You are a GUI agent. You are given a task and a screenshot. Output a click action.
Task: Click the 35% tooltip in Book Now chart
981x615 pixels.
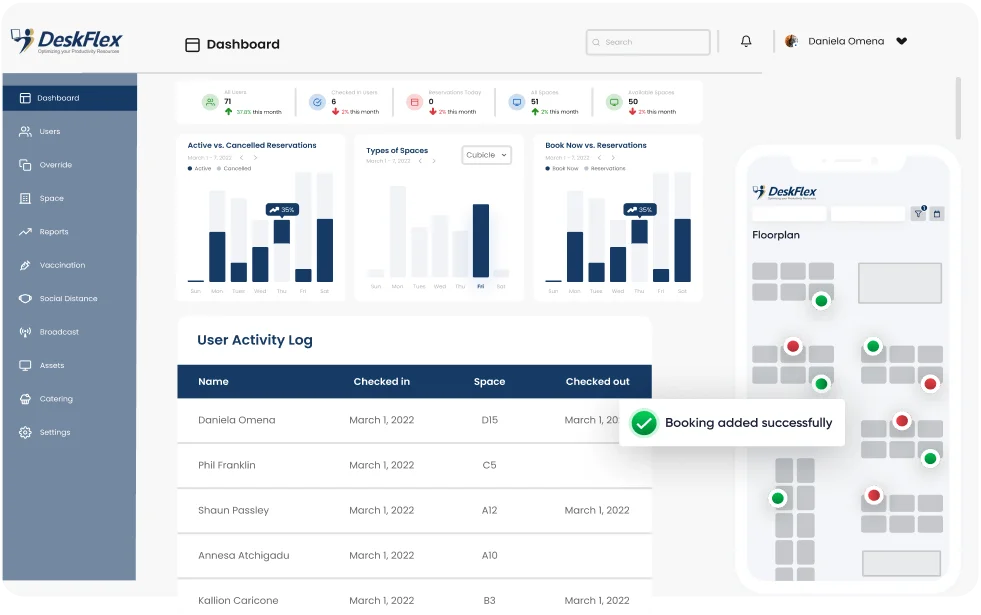(639, 210)
